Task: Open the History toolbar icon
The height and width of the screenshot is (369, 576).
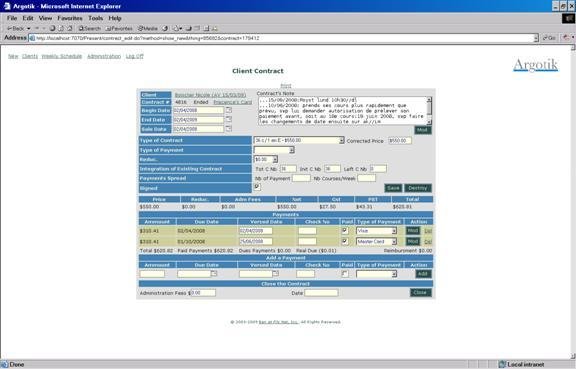Action: (x=165, y=28)
